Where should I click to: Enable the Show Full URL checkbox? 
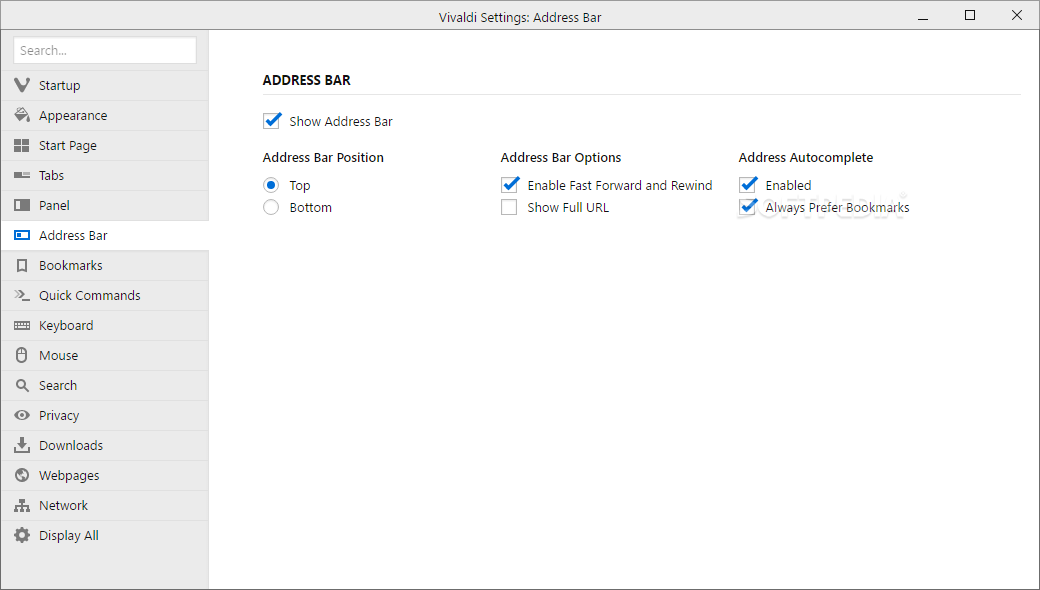click(x=509, y=207)
